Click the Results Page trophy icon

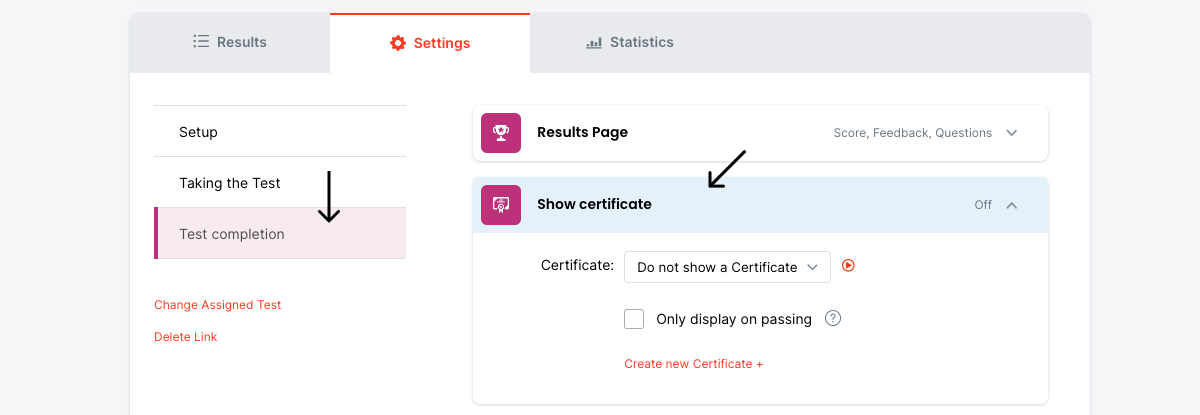[x=501, y=133]
